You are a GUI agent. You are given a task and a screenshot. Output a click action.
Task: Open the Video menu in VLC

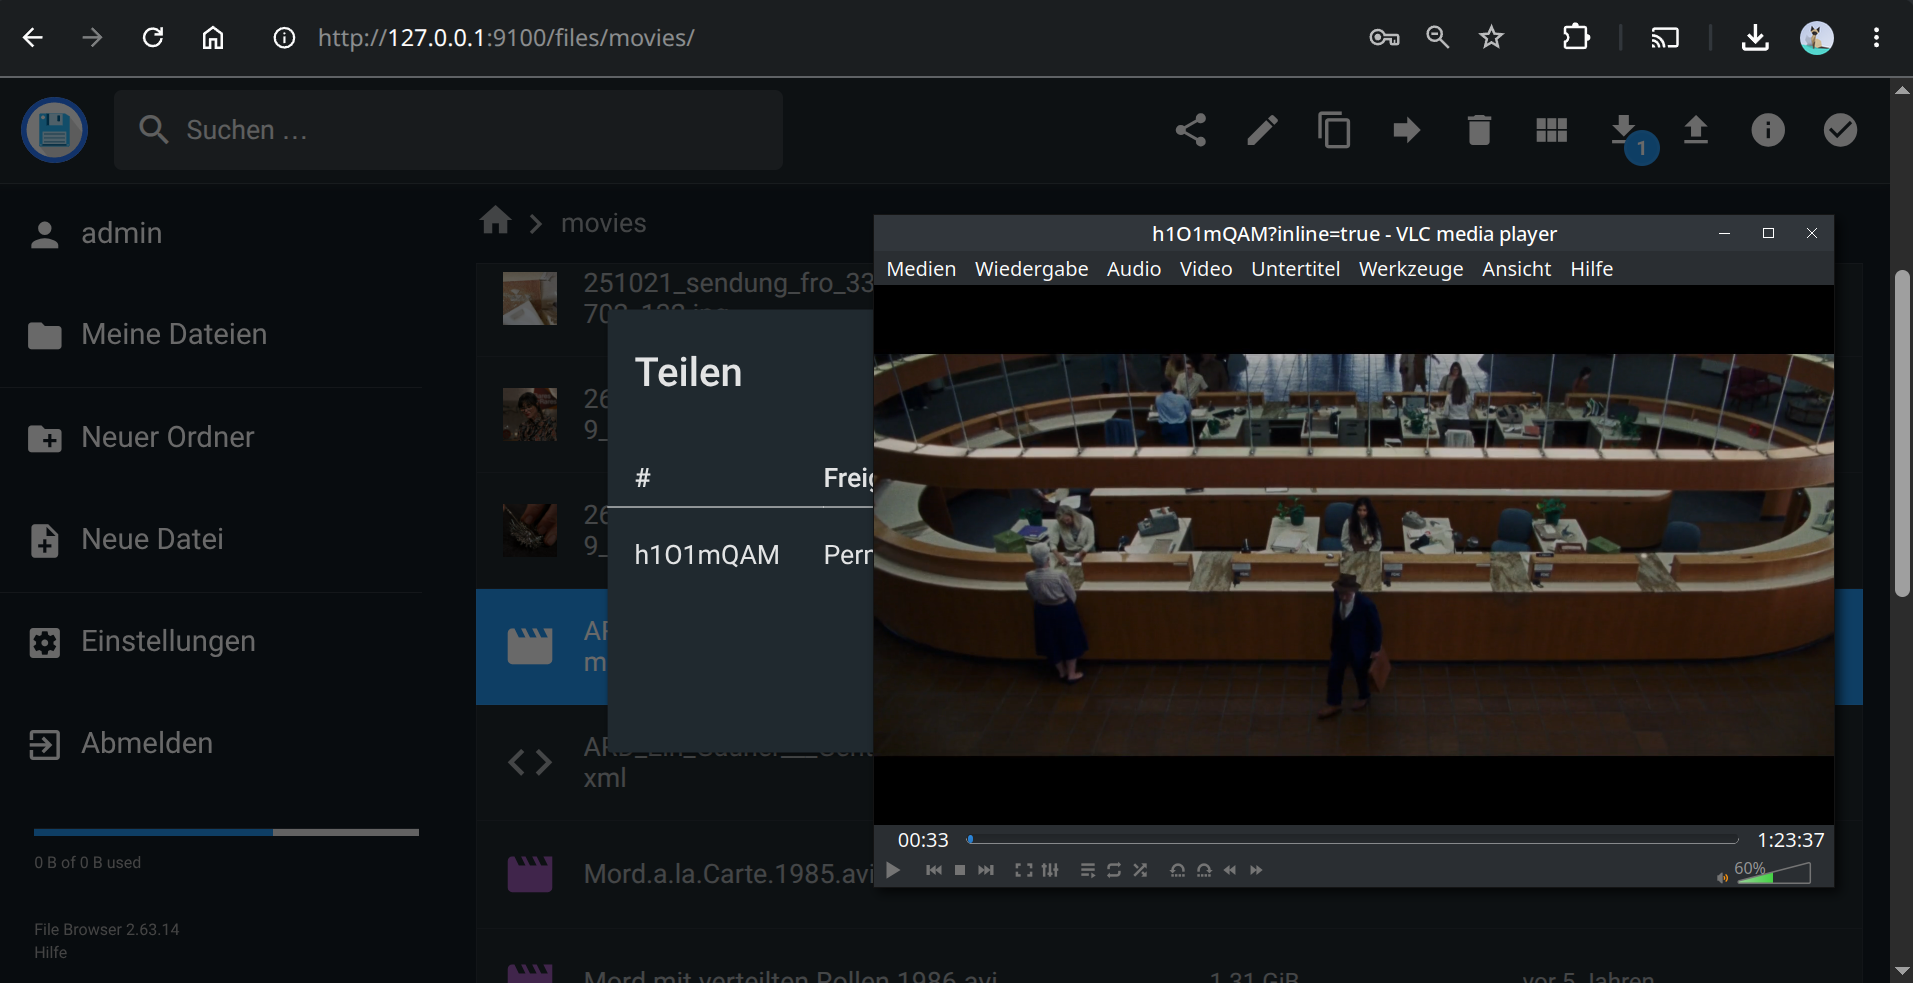tap(1206, 269)
